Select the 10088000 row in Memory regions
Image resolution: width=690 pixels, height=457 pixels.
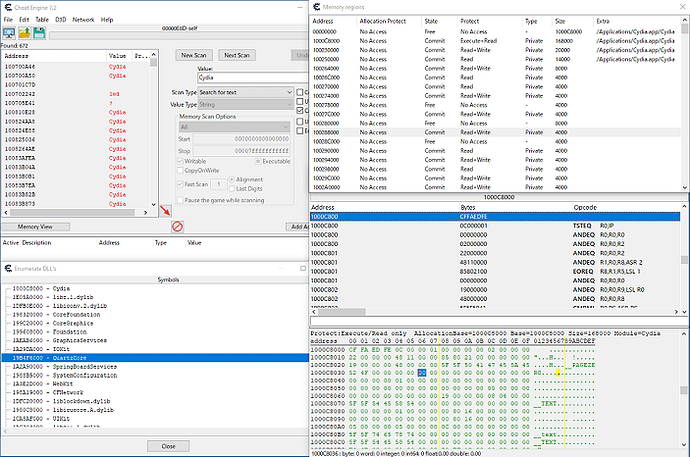[496, 132]
